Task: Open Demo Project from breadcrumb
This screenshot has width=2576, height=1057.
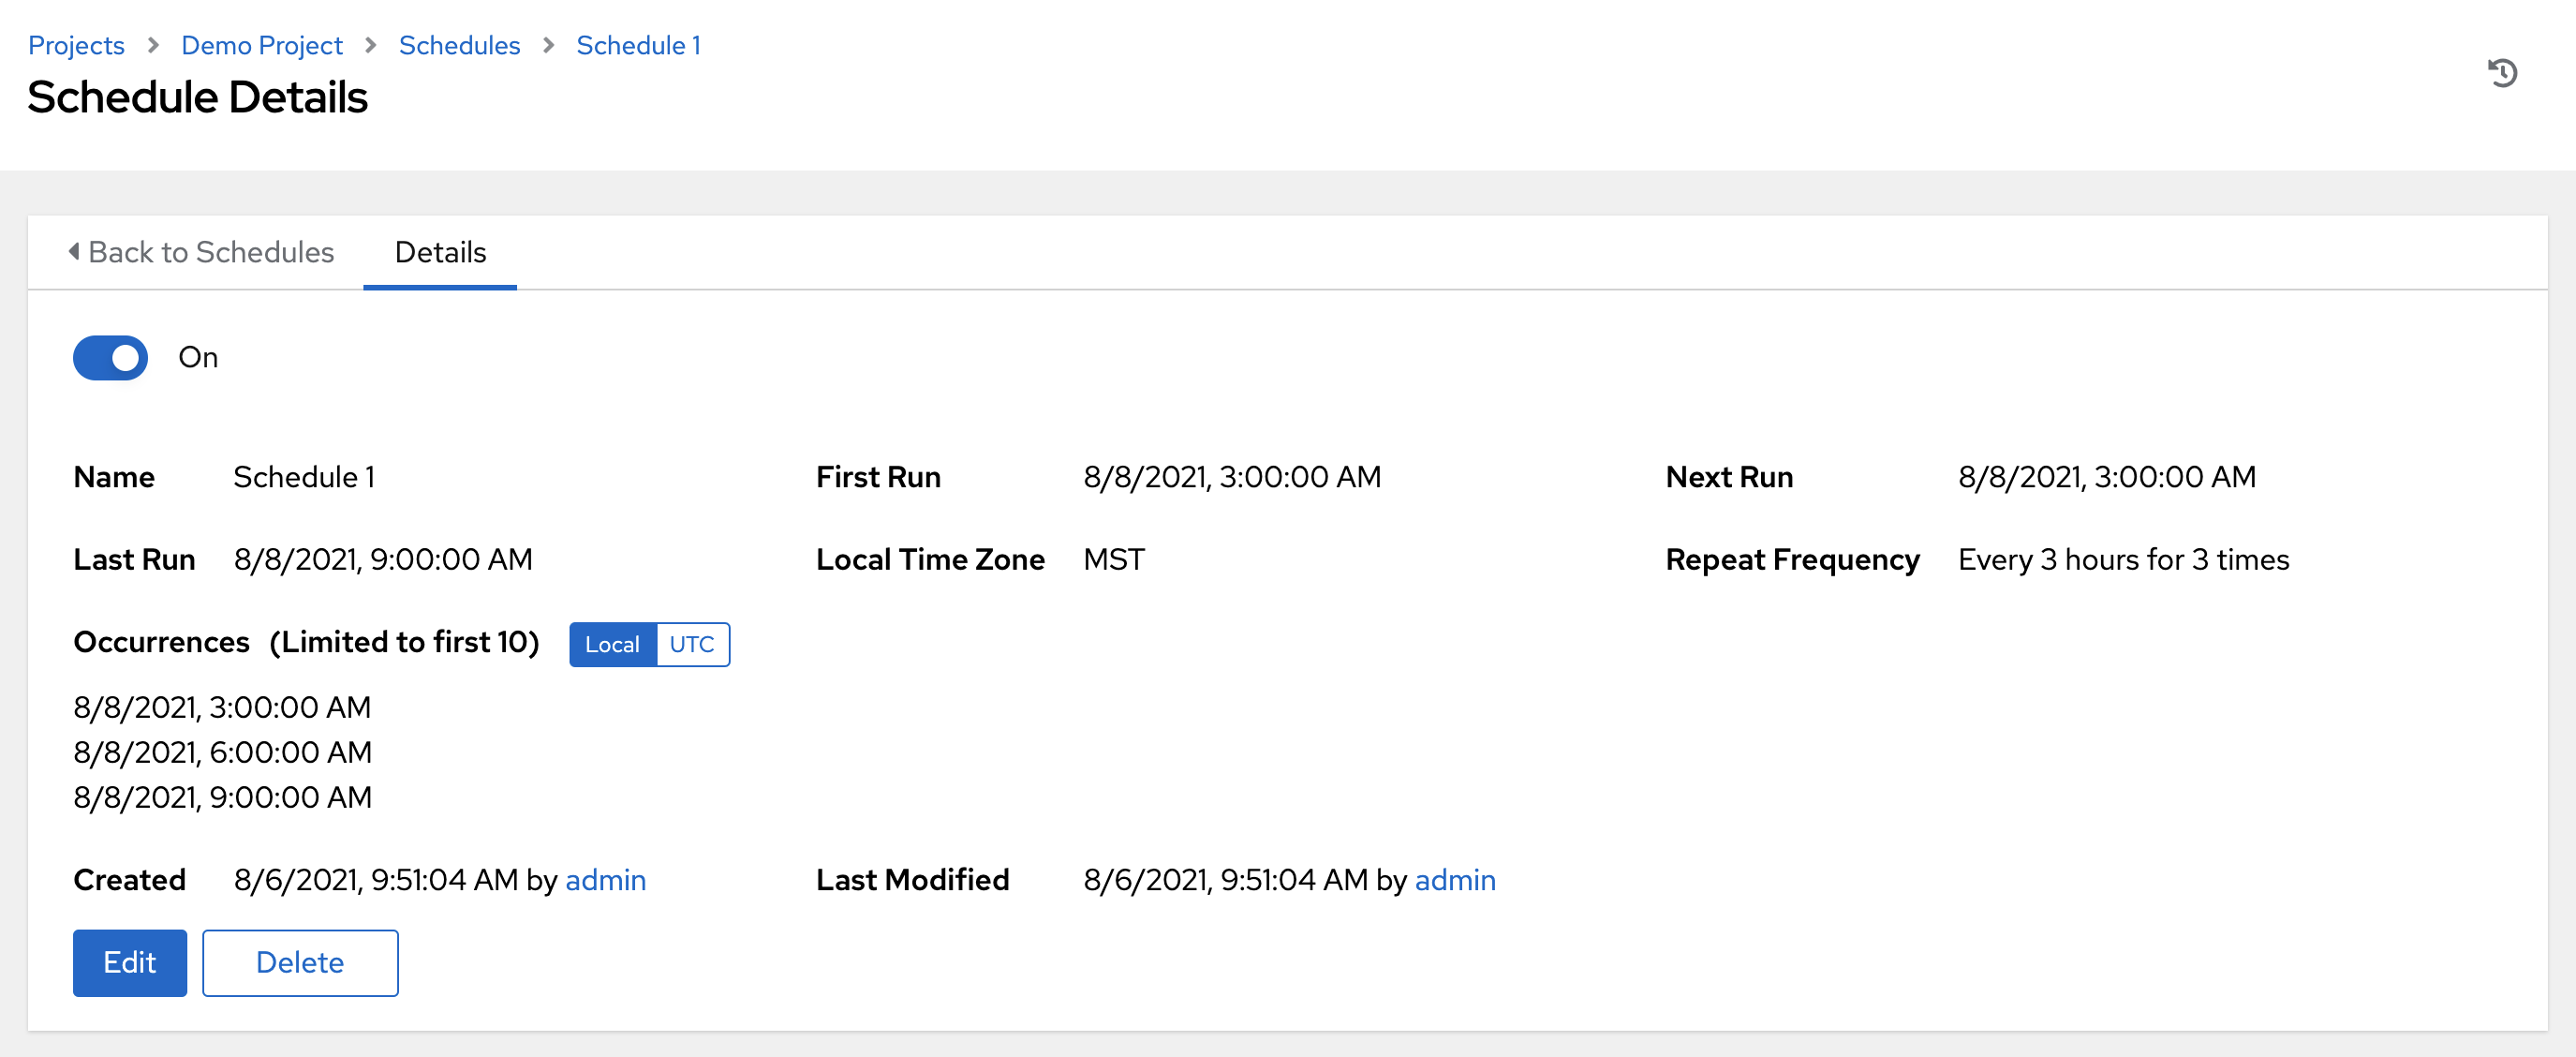Action: pos(261,45)
